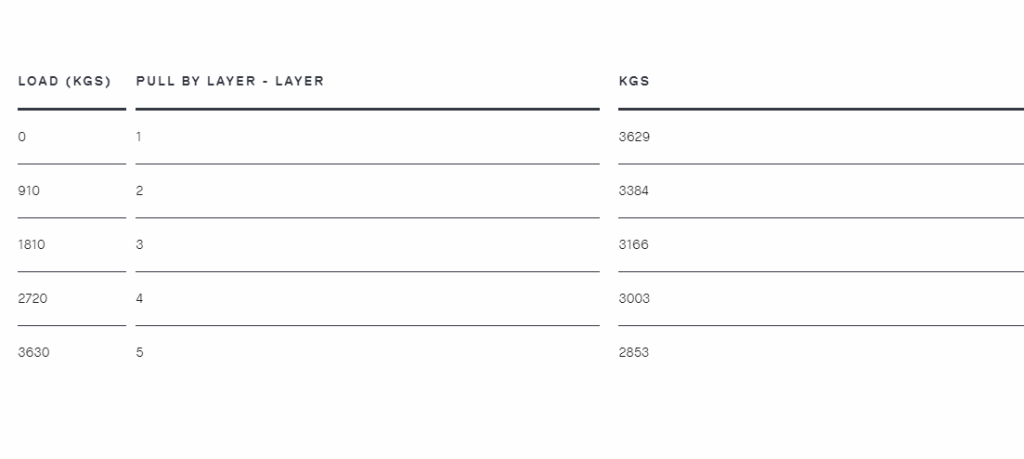
Task: Select the 3003 kgs value
Action: click(x=634, y=298)
